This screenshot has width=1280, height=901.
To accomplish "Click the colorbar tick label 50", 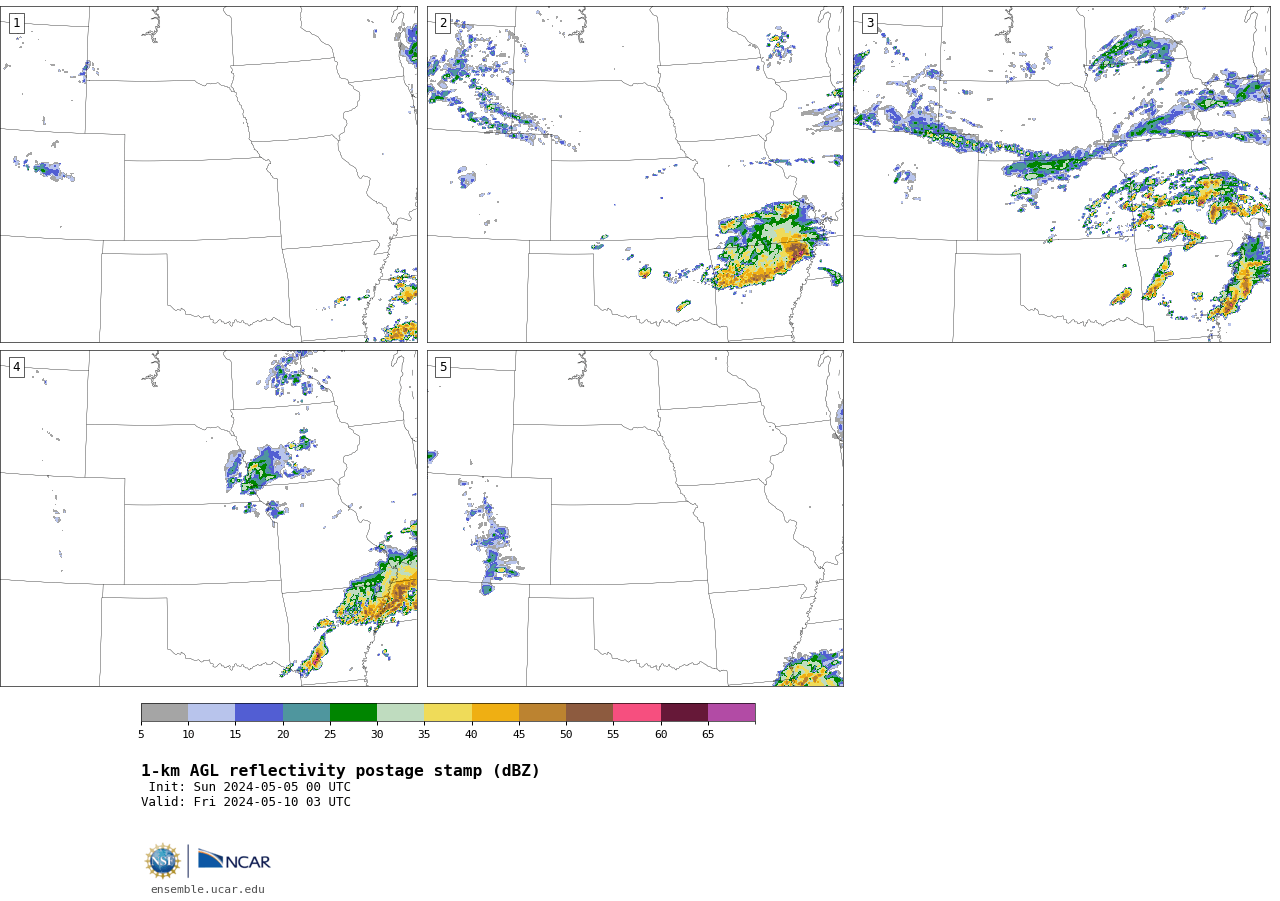I will (566, 735).
